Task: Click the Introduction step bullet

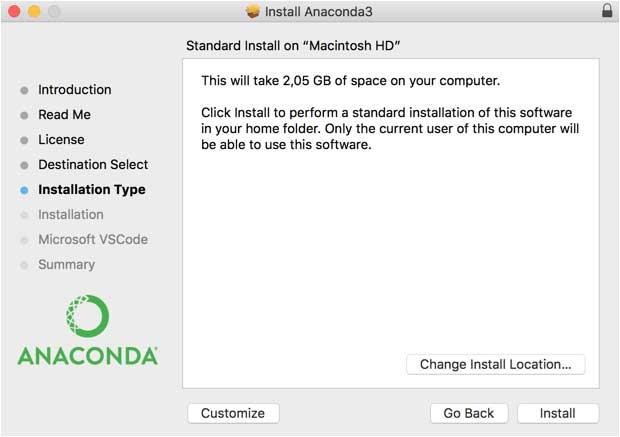Action: coord(24,90)
